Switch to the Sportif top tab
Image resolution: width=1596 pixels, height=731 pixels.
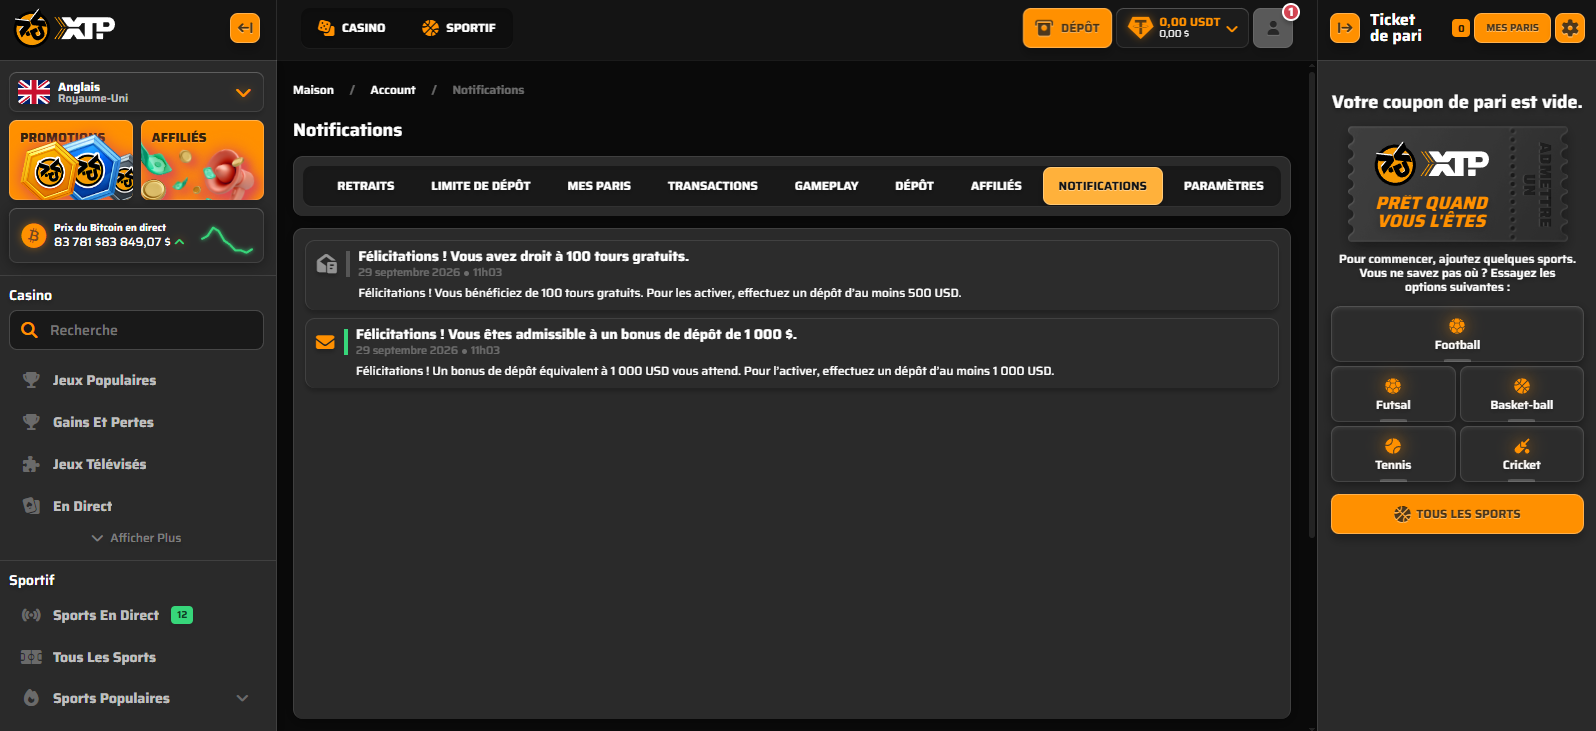[x=459, y=28]
